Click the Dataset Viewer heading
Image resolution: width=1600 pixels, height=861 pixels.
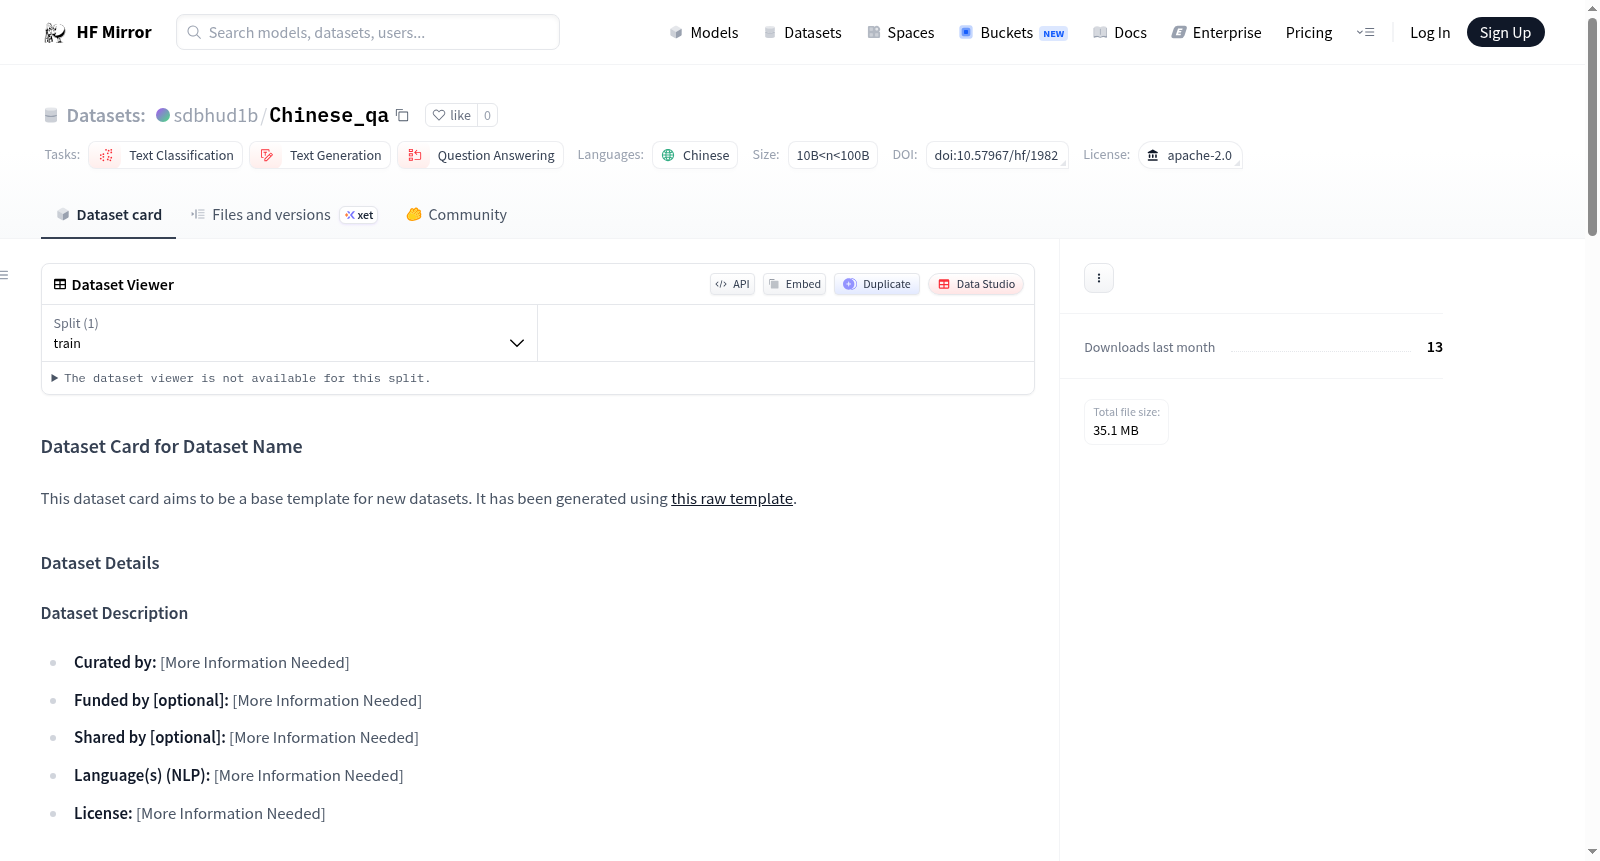[x=123, y=285]
